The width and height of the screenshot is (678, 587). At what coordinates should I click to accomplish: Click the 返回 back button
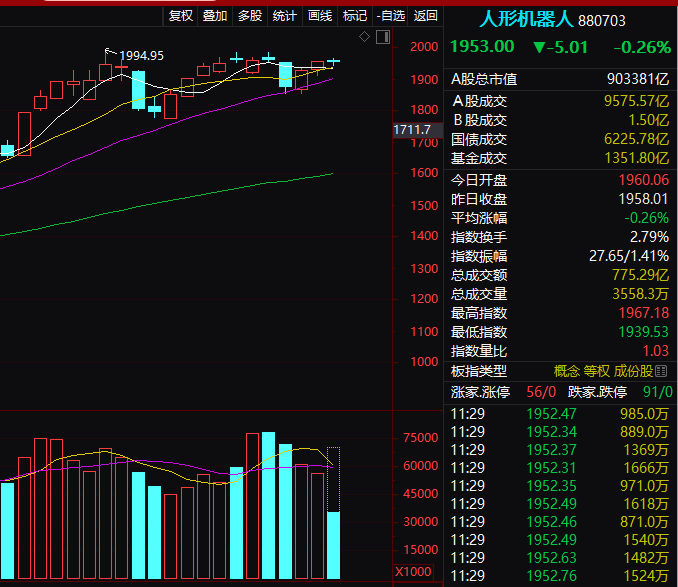425,16
